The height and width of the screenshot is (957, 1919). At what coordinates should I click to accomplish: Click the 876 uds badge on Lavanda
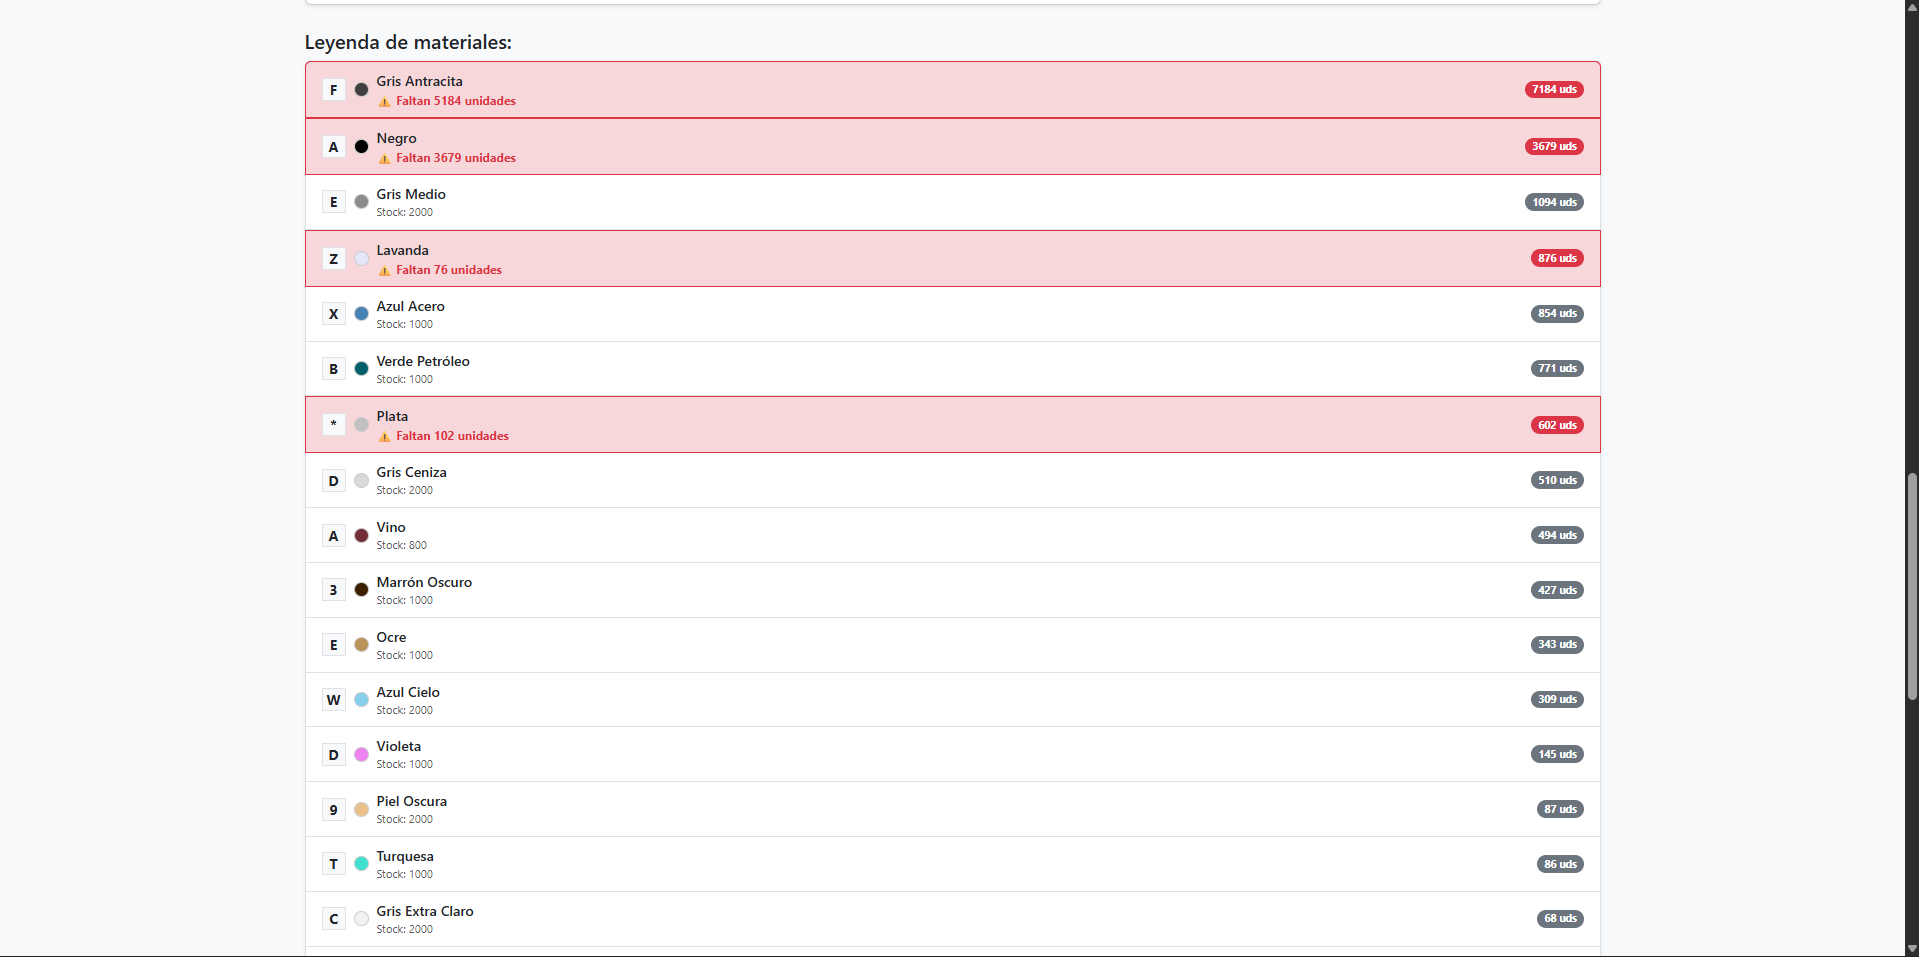point(1557,258)
